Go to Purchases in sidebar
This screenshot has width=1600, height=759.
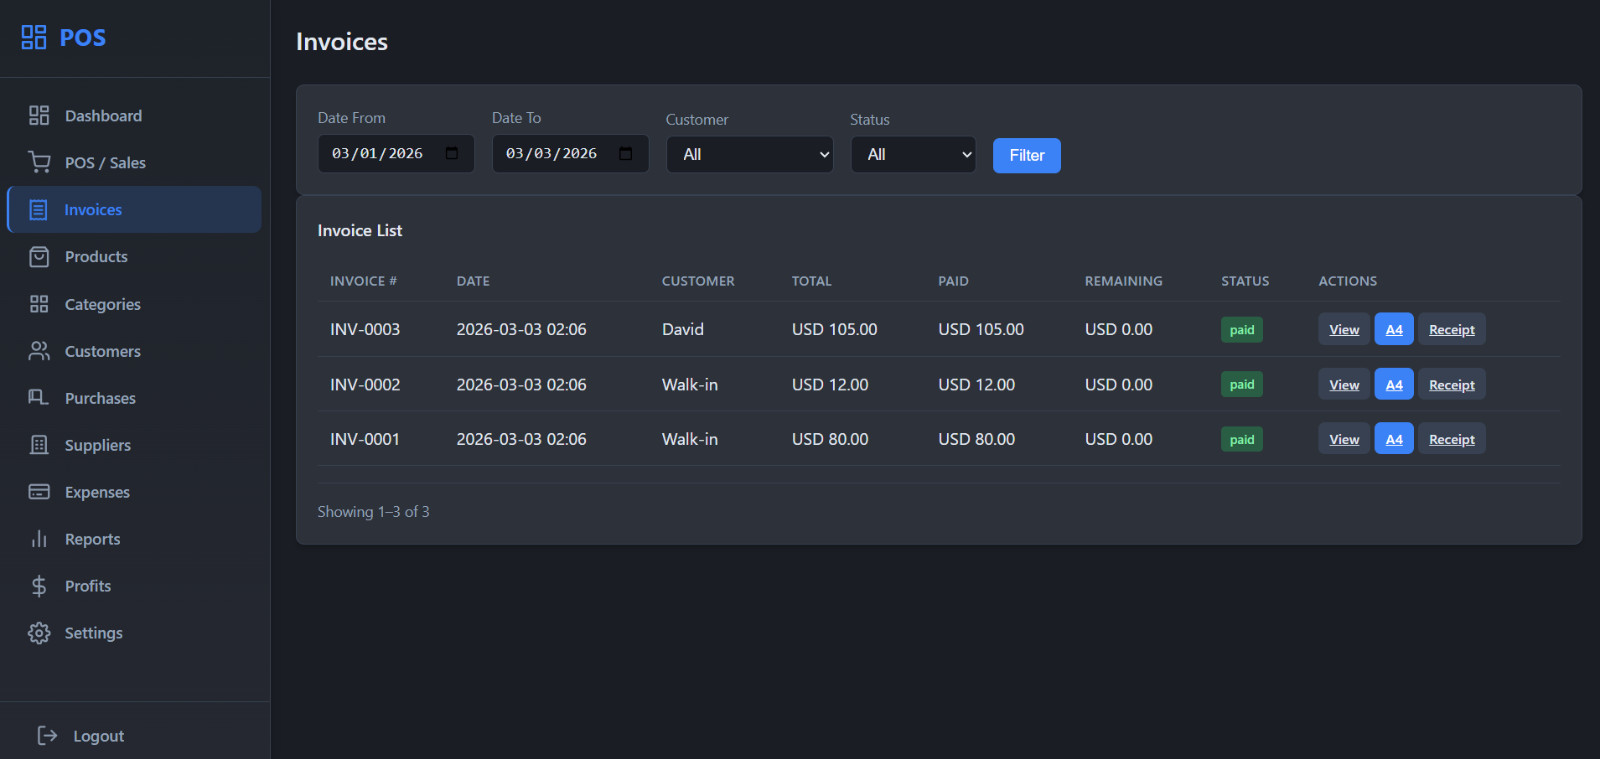pos(134,398)
